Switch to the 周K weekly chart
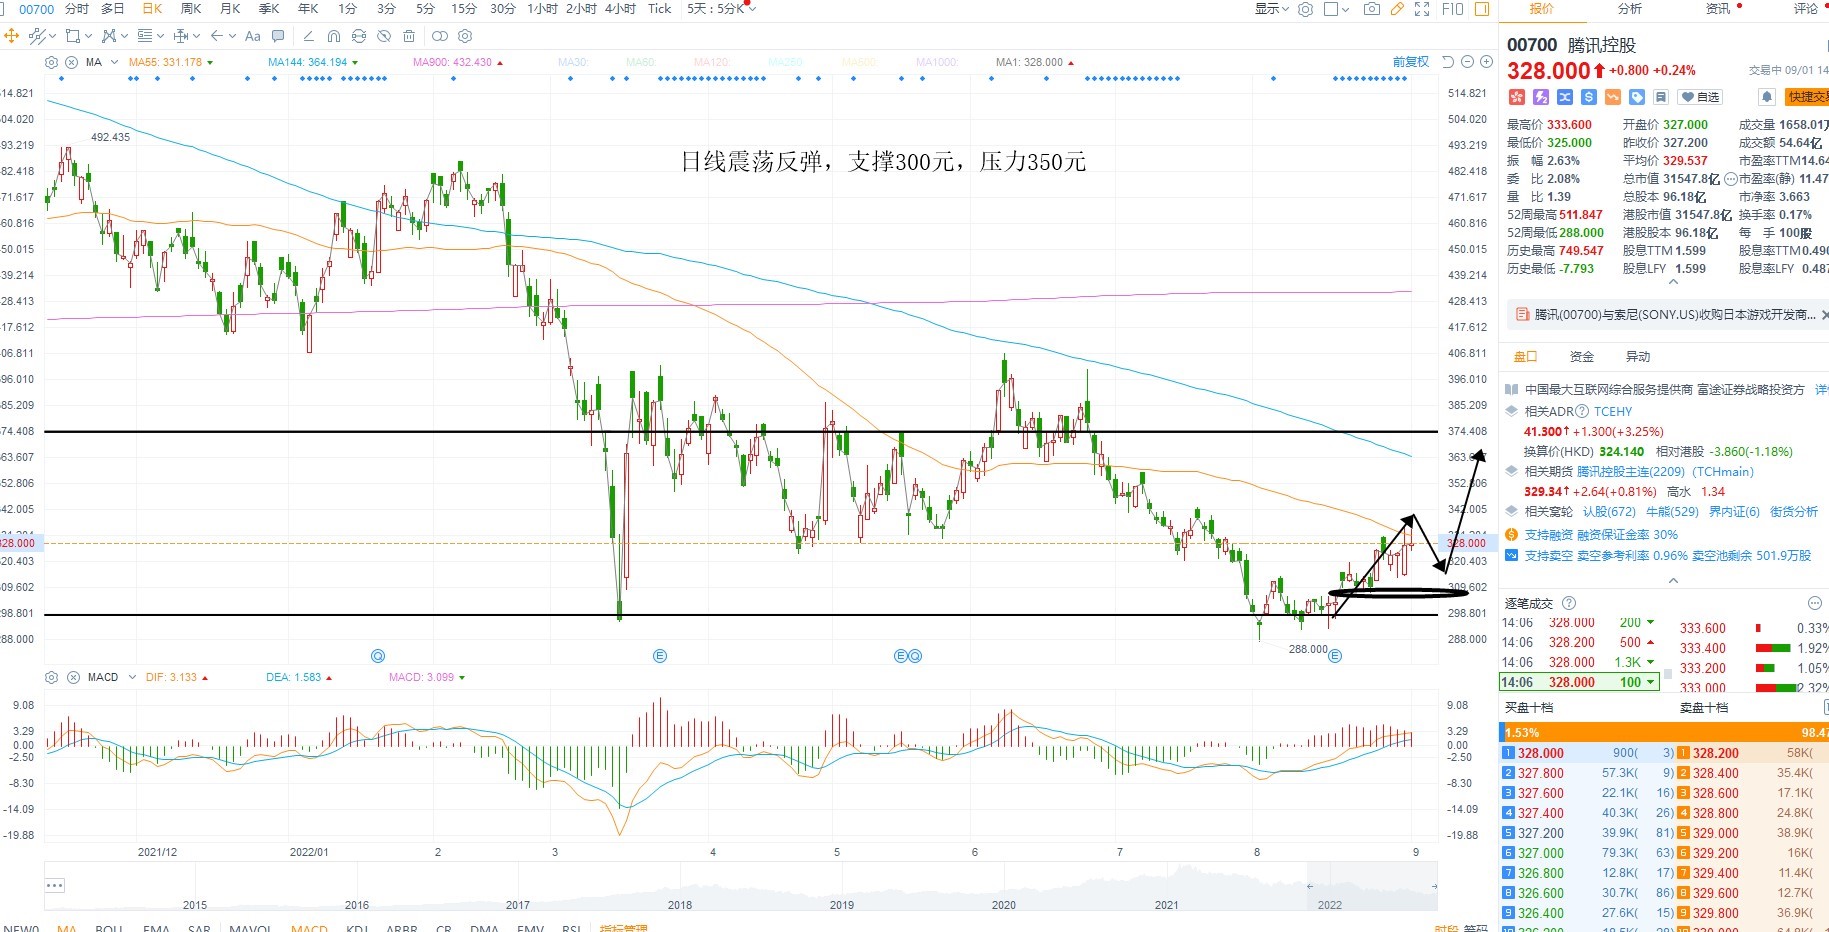 (x=191, y=9)
